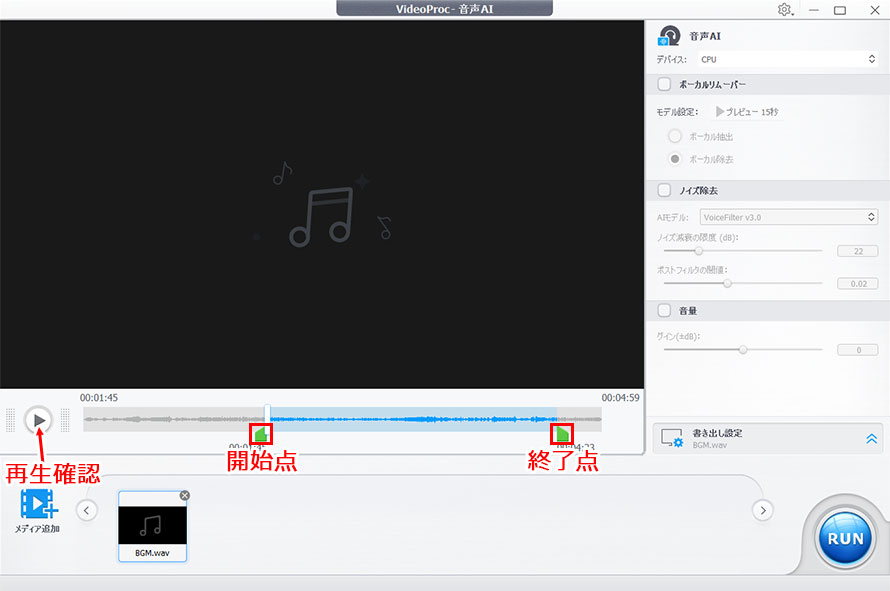The width and height of the screenshot is (890, 591).
Task: Select the BGM.wav thumbnail
Action: tap(152, 526)
